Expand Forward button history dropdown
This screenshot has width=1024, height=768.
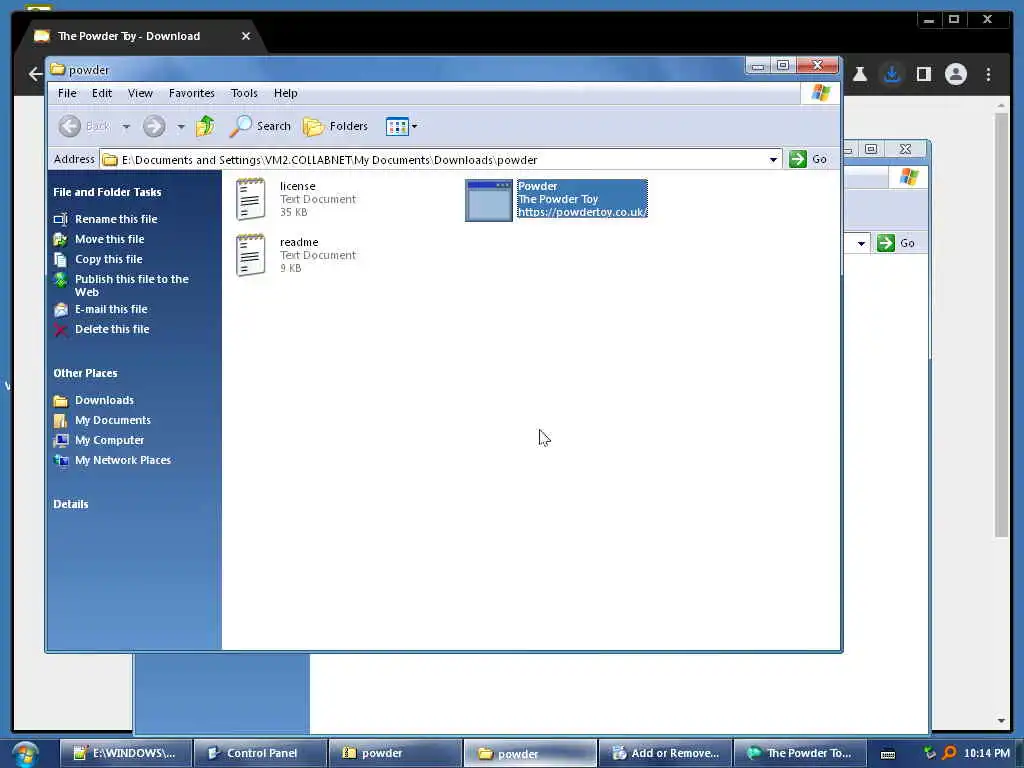[181, 126]
